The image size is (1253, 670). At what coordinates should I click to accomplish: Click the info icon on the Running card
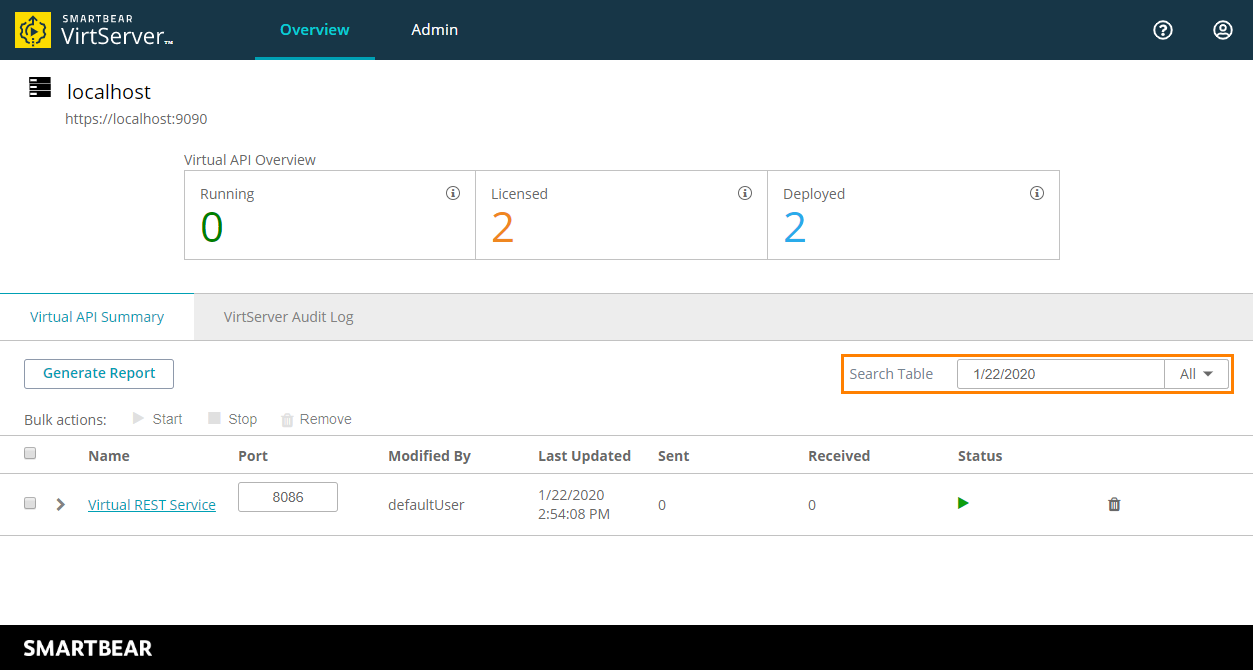coord(453,193)
